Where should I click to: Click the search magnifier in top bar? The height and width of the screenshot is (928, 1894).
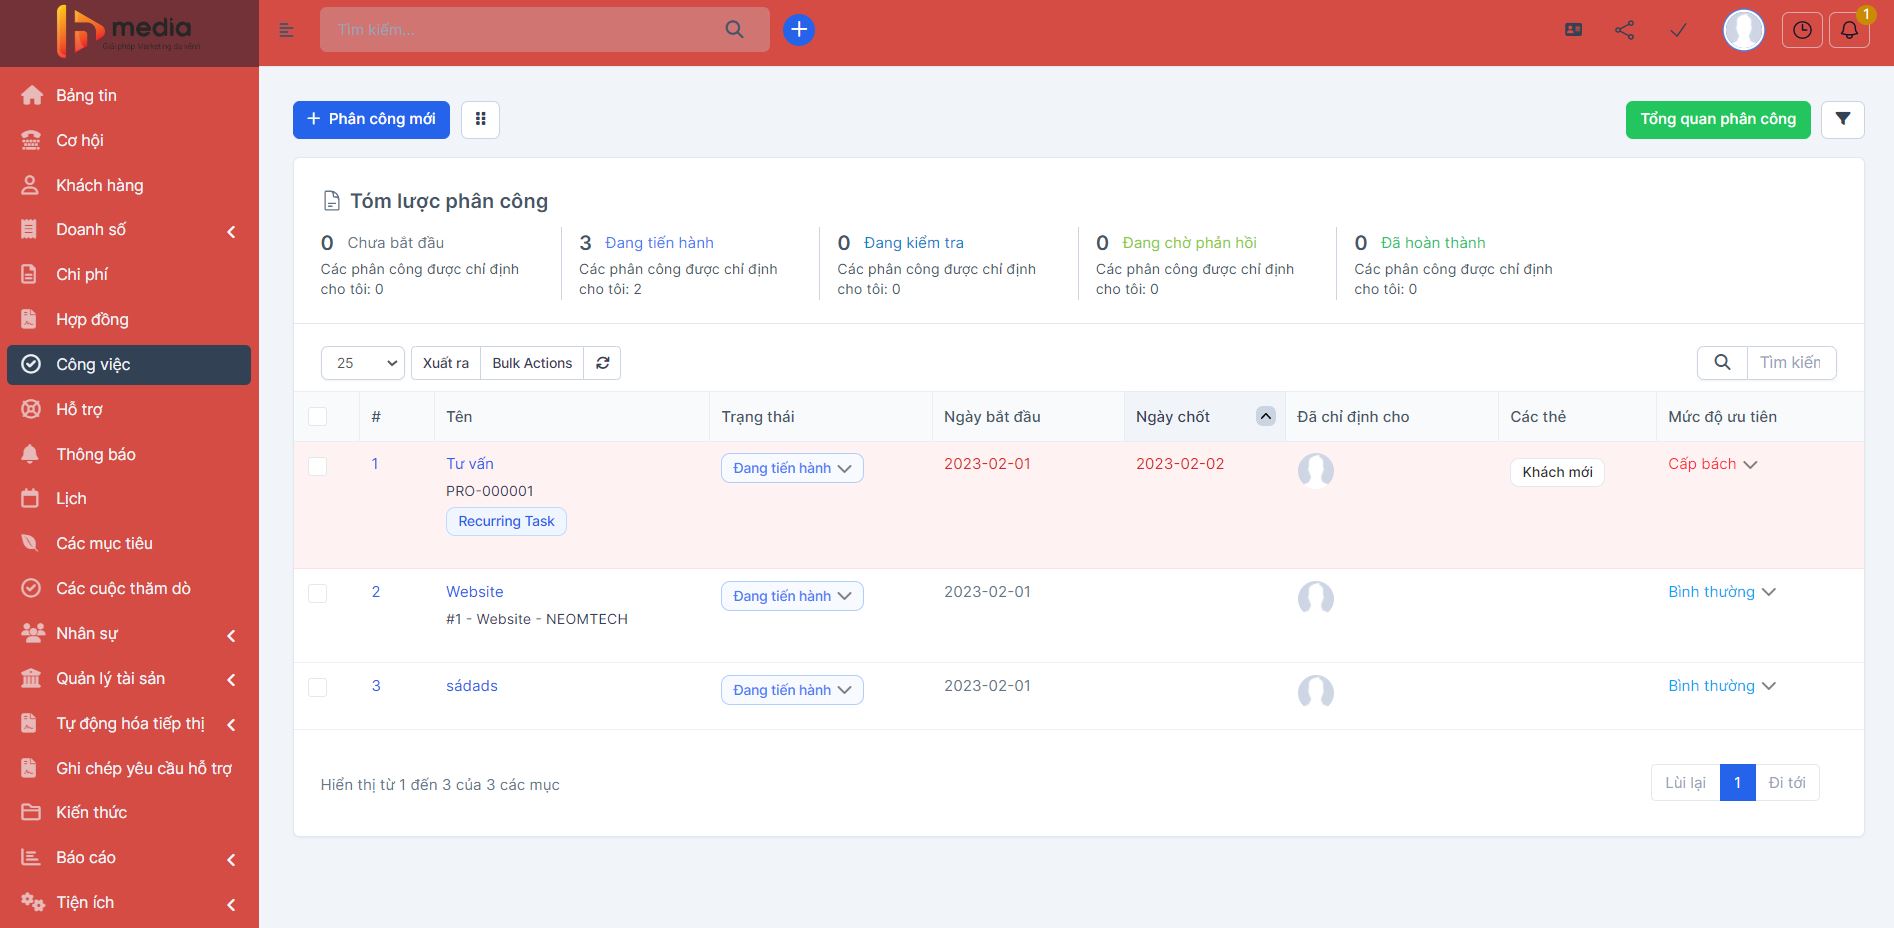tap(734, 29)
